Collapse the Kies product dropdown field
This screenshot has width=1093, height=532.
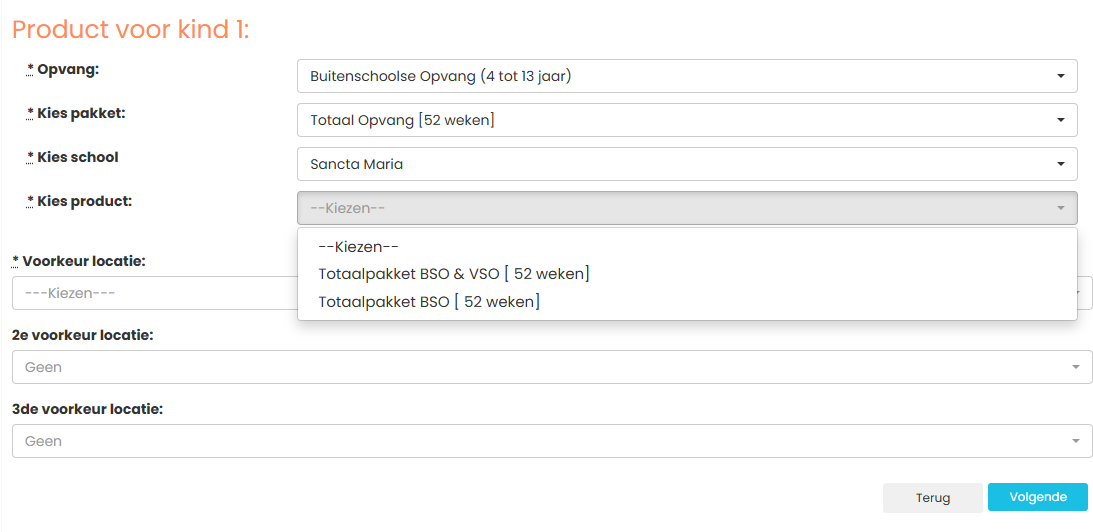click(x=687, y=208)
